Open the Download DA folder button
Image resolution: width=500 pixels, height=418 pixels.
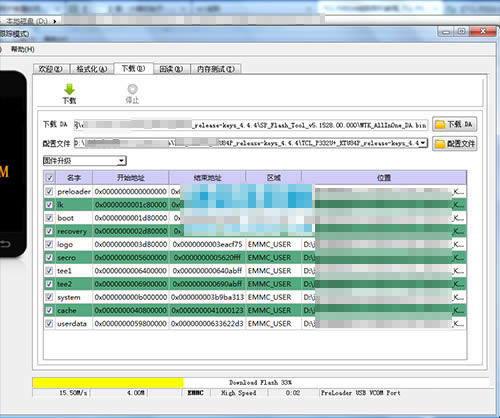[455, 124]
